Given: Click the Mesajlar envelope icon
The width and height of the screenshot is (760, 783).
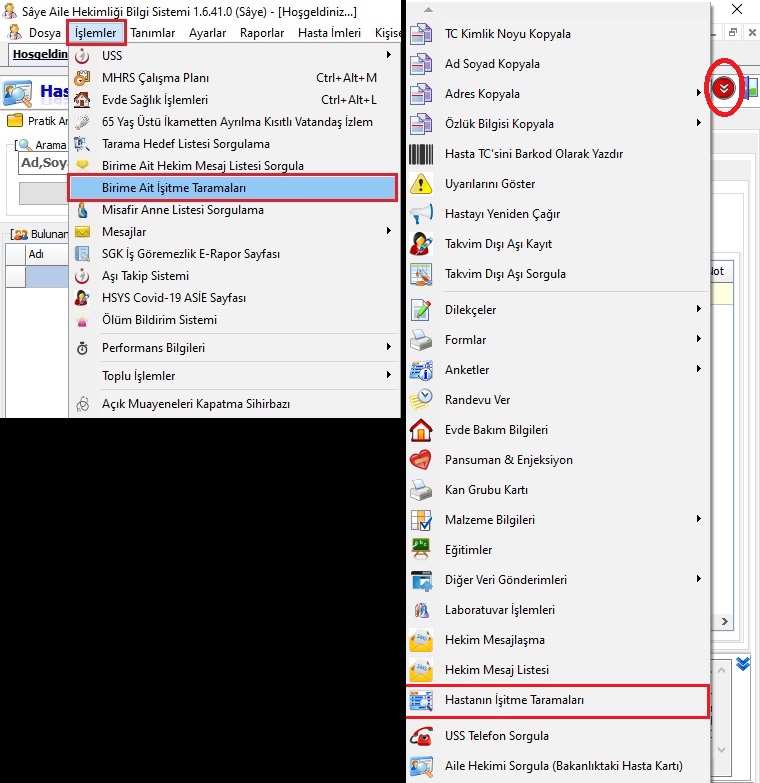Looking at the screenshot, I should point(82,232).
